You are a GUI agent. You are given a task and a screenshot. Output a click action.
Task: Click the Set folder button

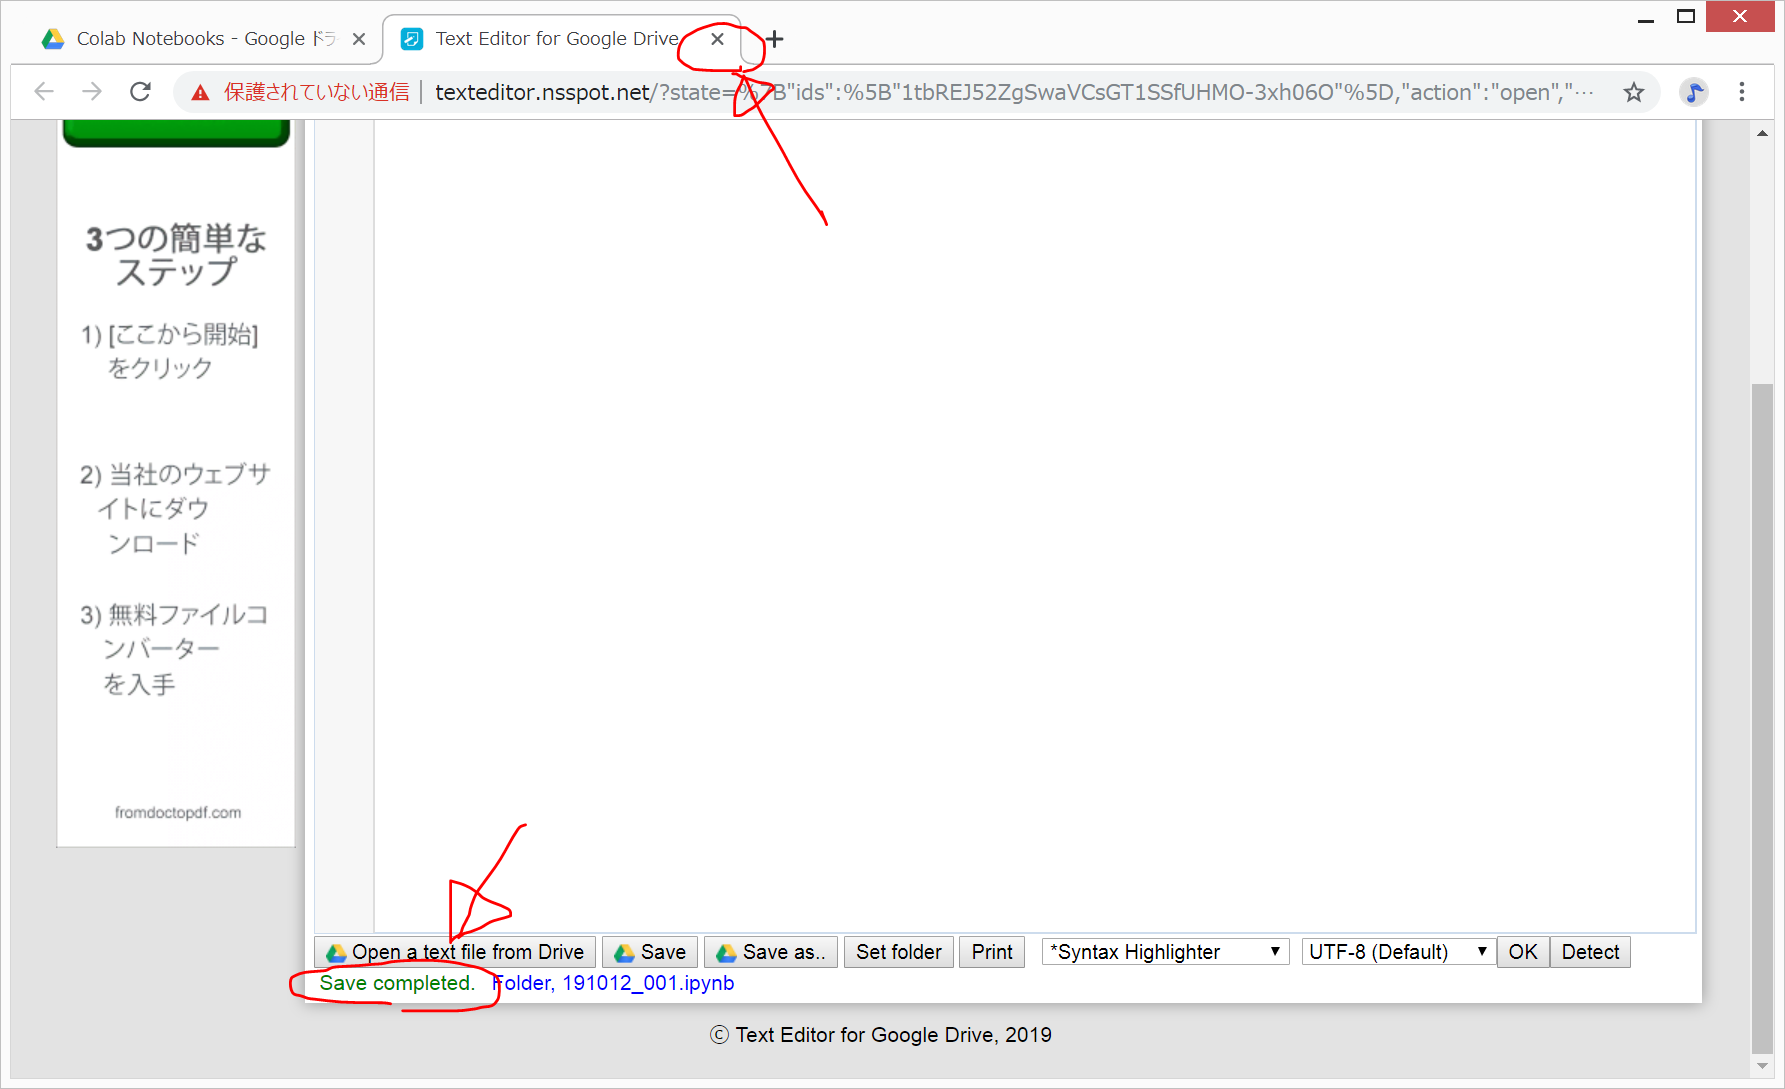tap(898, 952)
